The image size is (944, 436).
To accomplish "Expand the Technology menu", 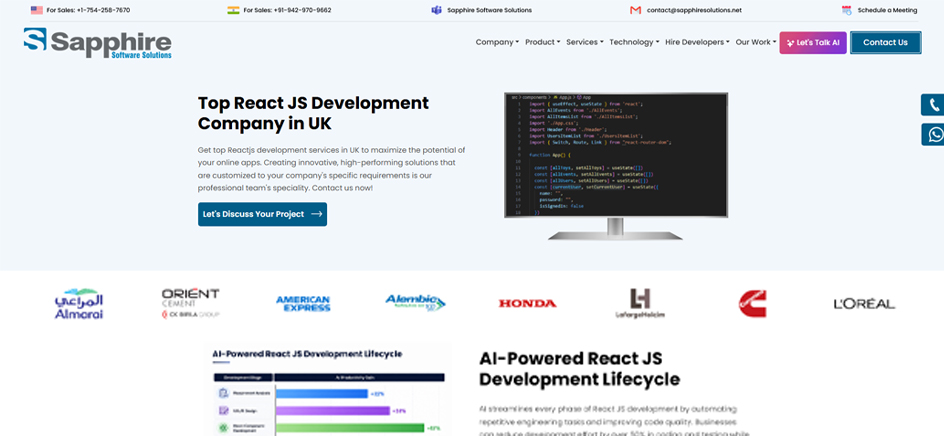I will click(x=634, y=42).
